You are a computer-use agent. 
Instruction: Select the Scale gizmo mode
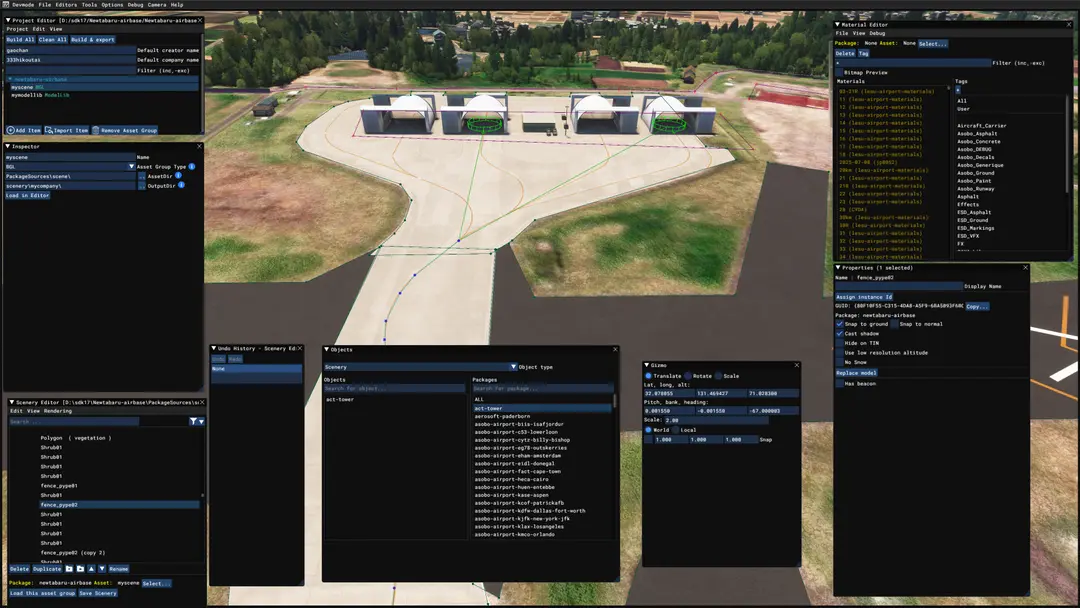click(718, 376)
